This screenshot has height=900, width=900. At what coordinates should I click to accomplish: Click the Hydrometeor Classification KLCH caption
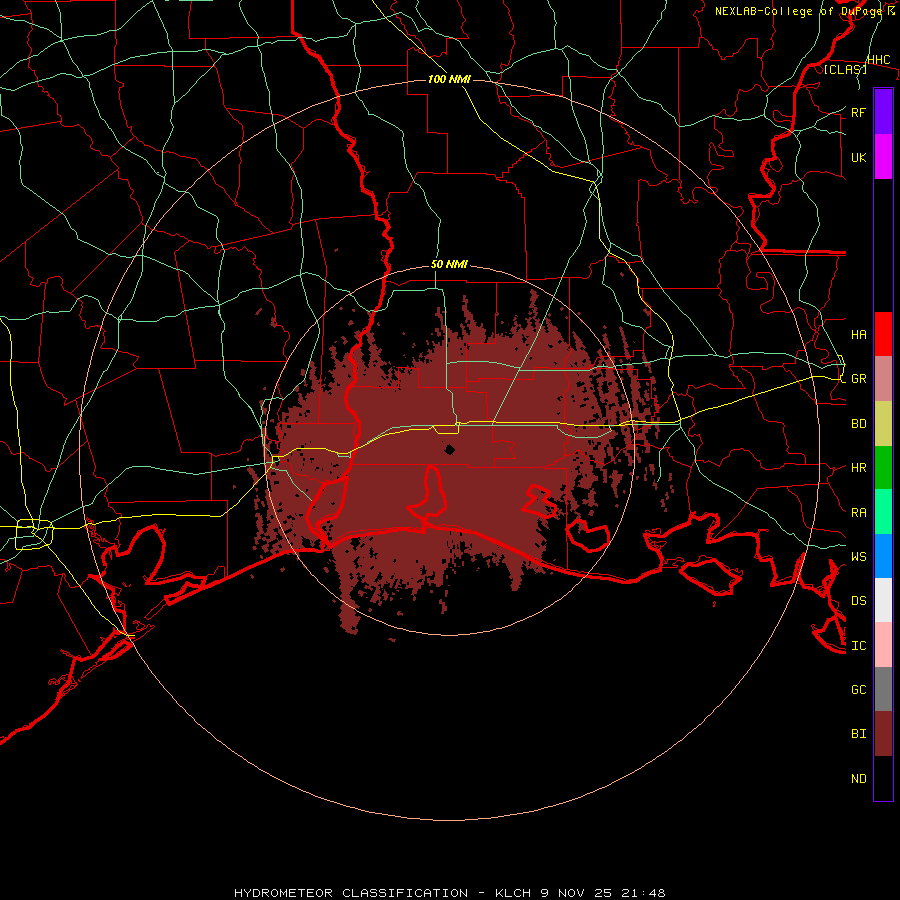click(449, 893)
